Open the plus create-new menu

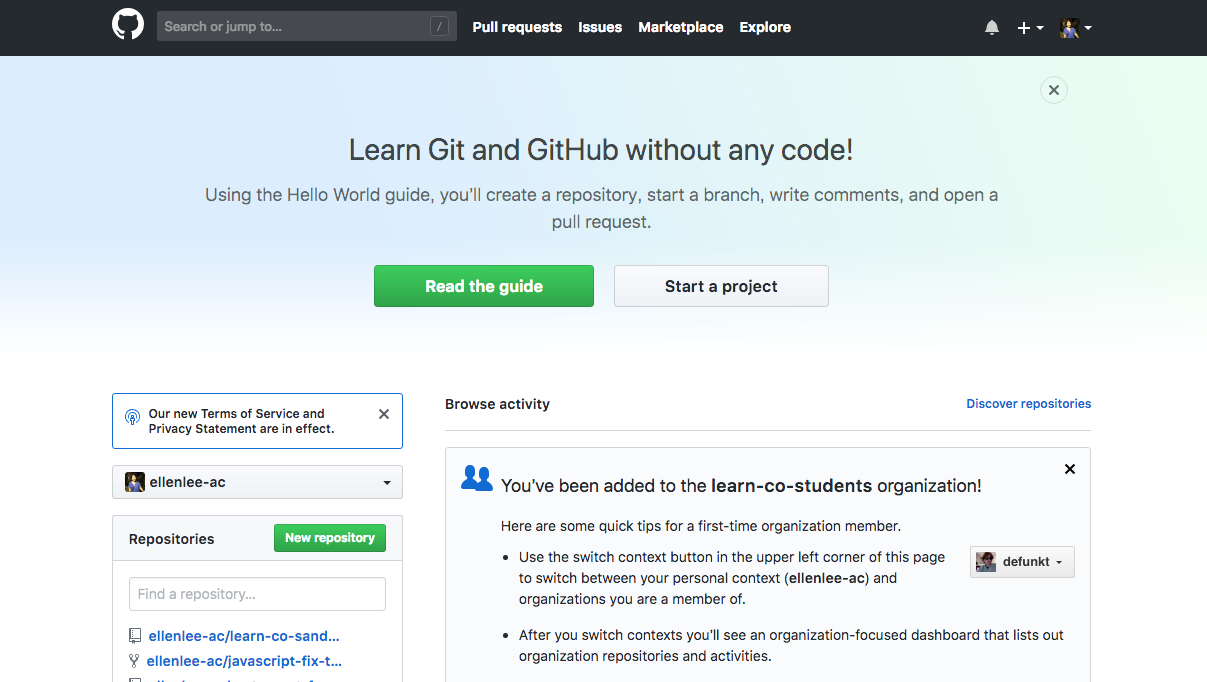[1030, 28]
